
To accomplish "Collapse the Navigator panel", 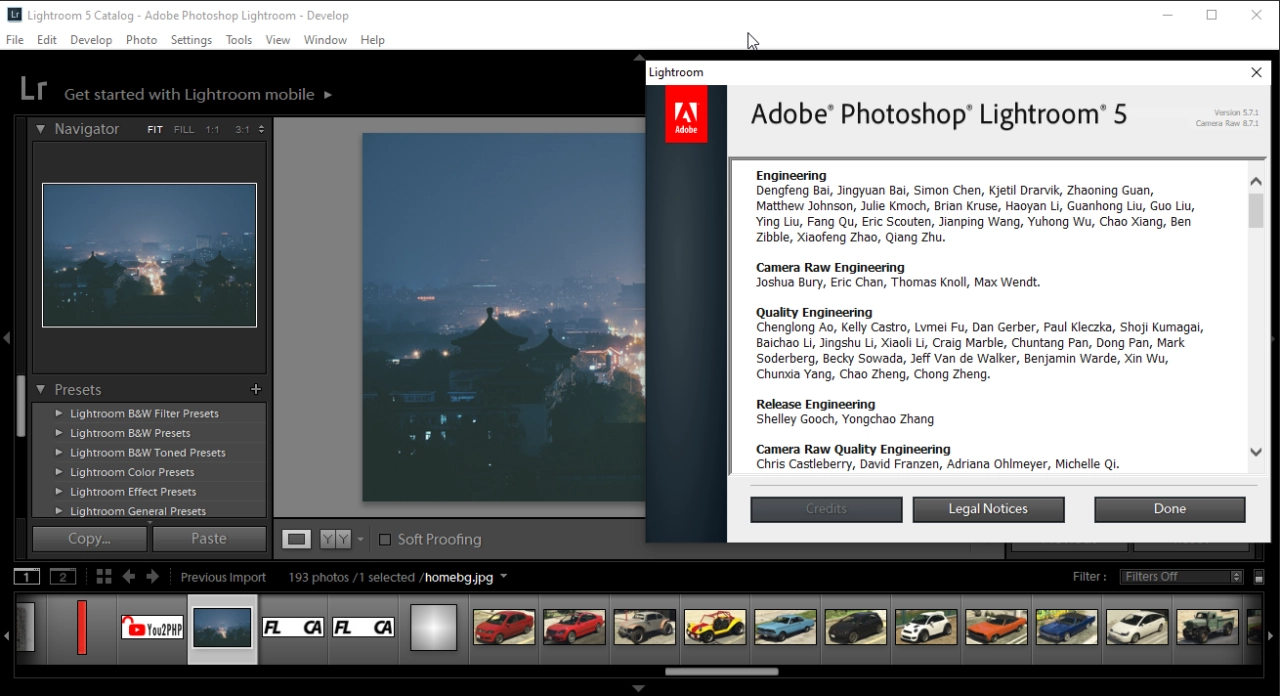I will [x=41, y=129].
